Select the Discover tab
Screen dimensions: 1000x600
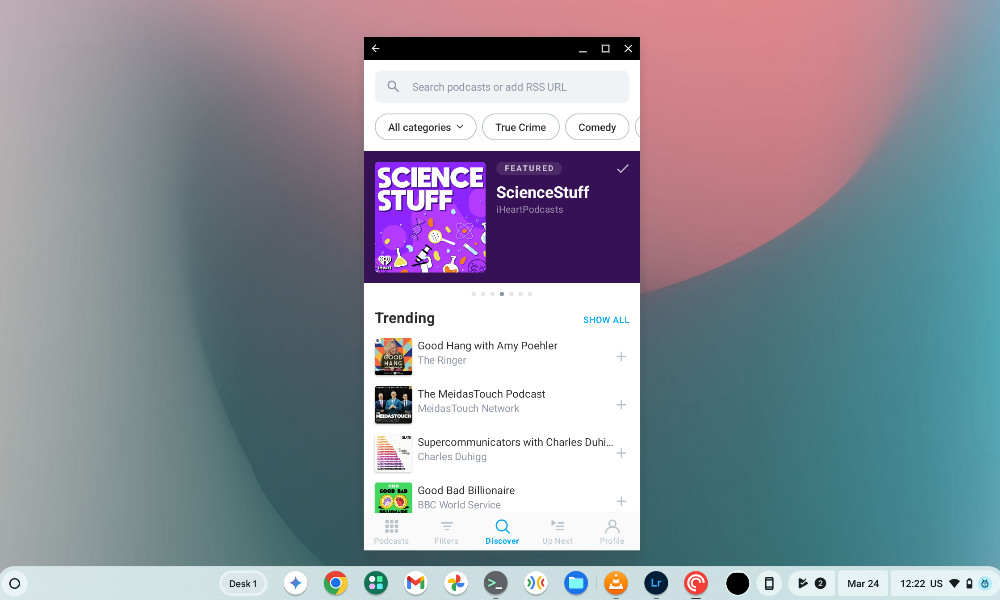tap(502, 532)
